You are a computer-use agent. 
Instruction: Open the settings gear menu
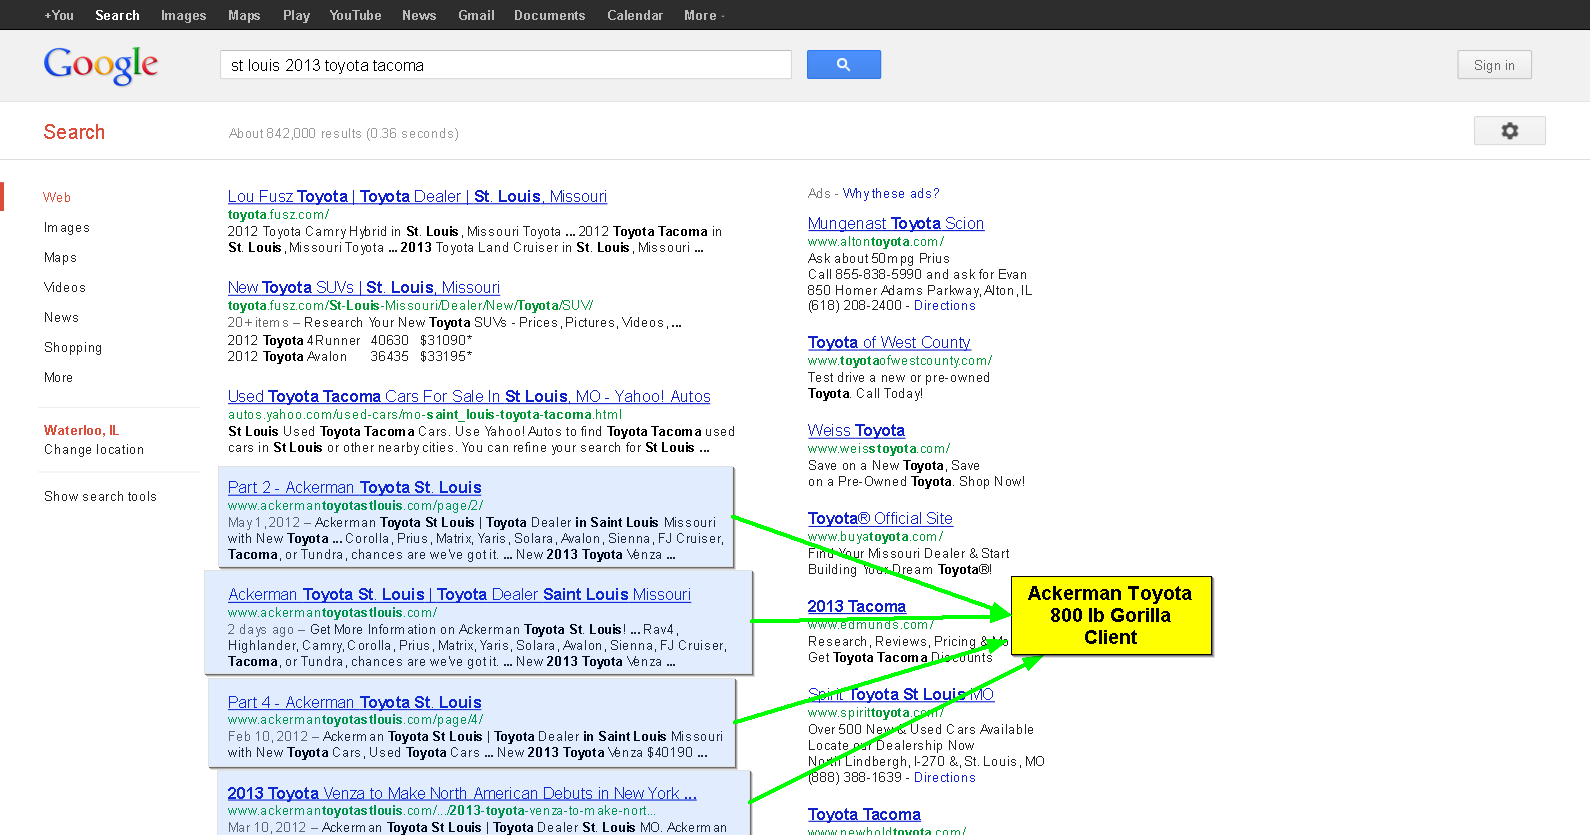(1509, 131)
